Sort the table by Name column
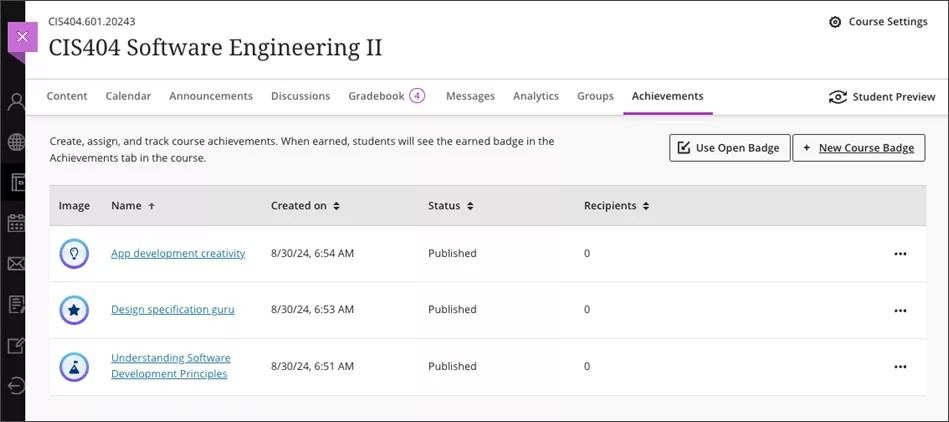The height and width of the screenshot is (422, 949). pyautogui.click(x=132, y=206)
